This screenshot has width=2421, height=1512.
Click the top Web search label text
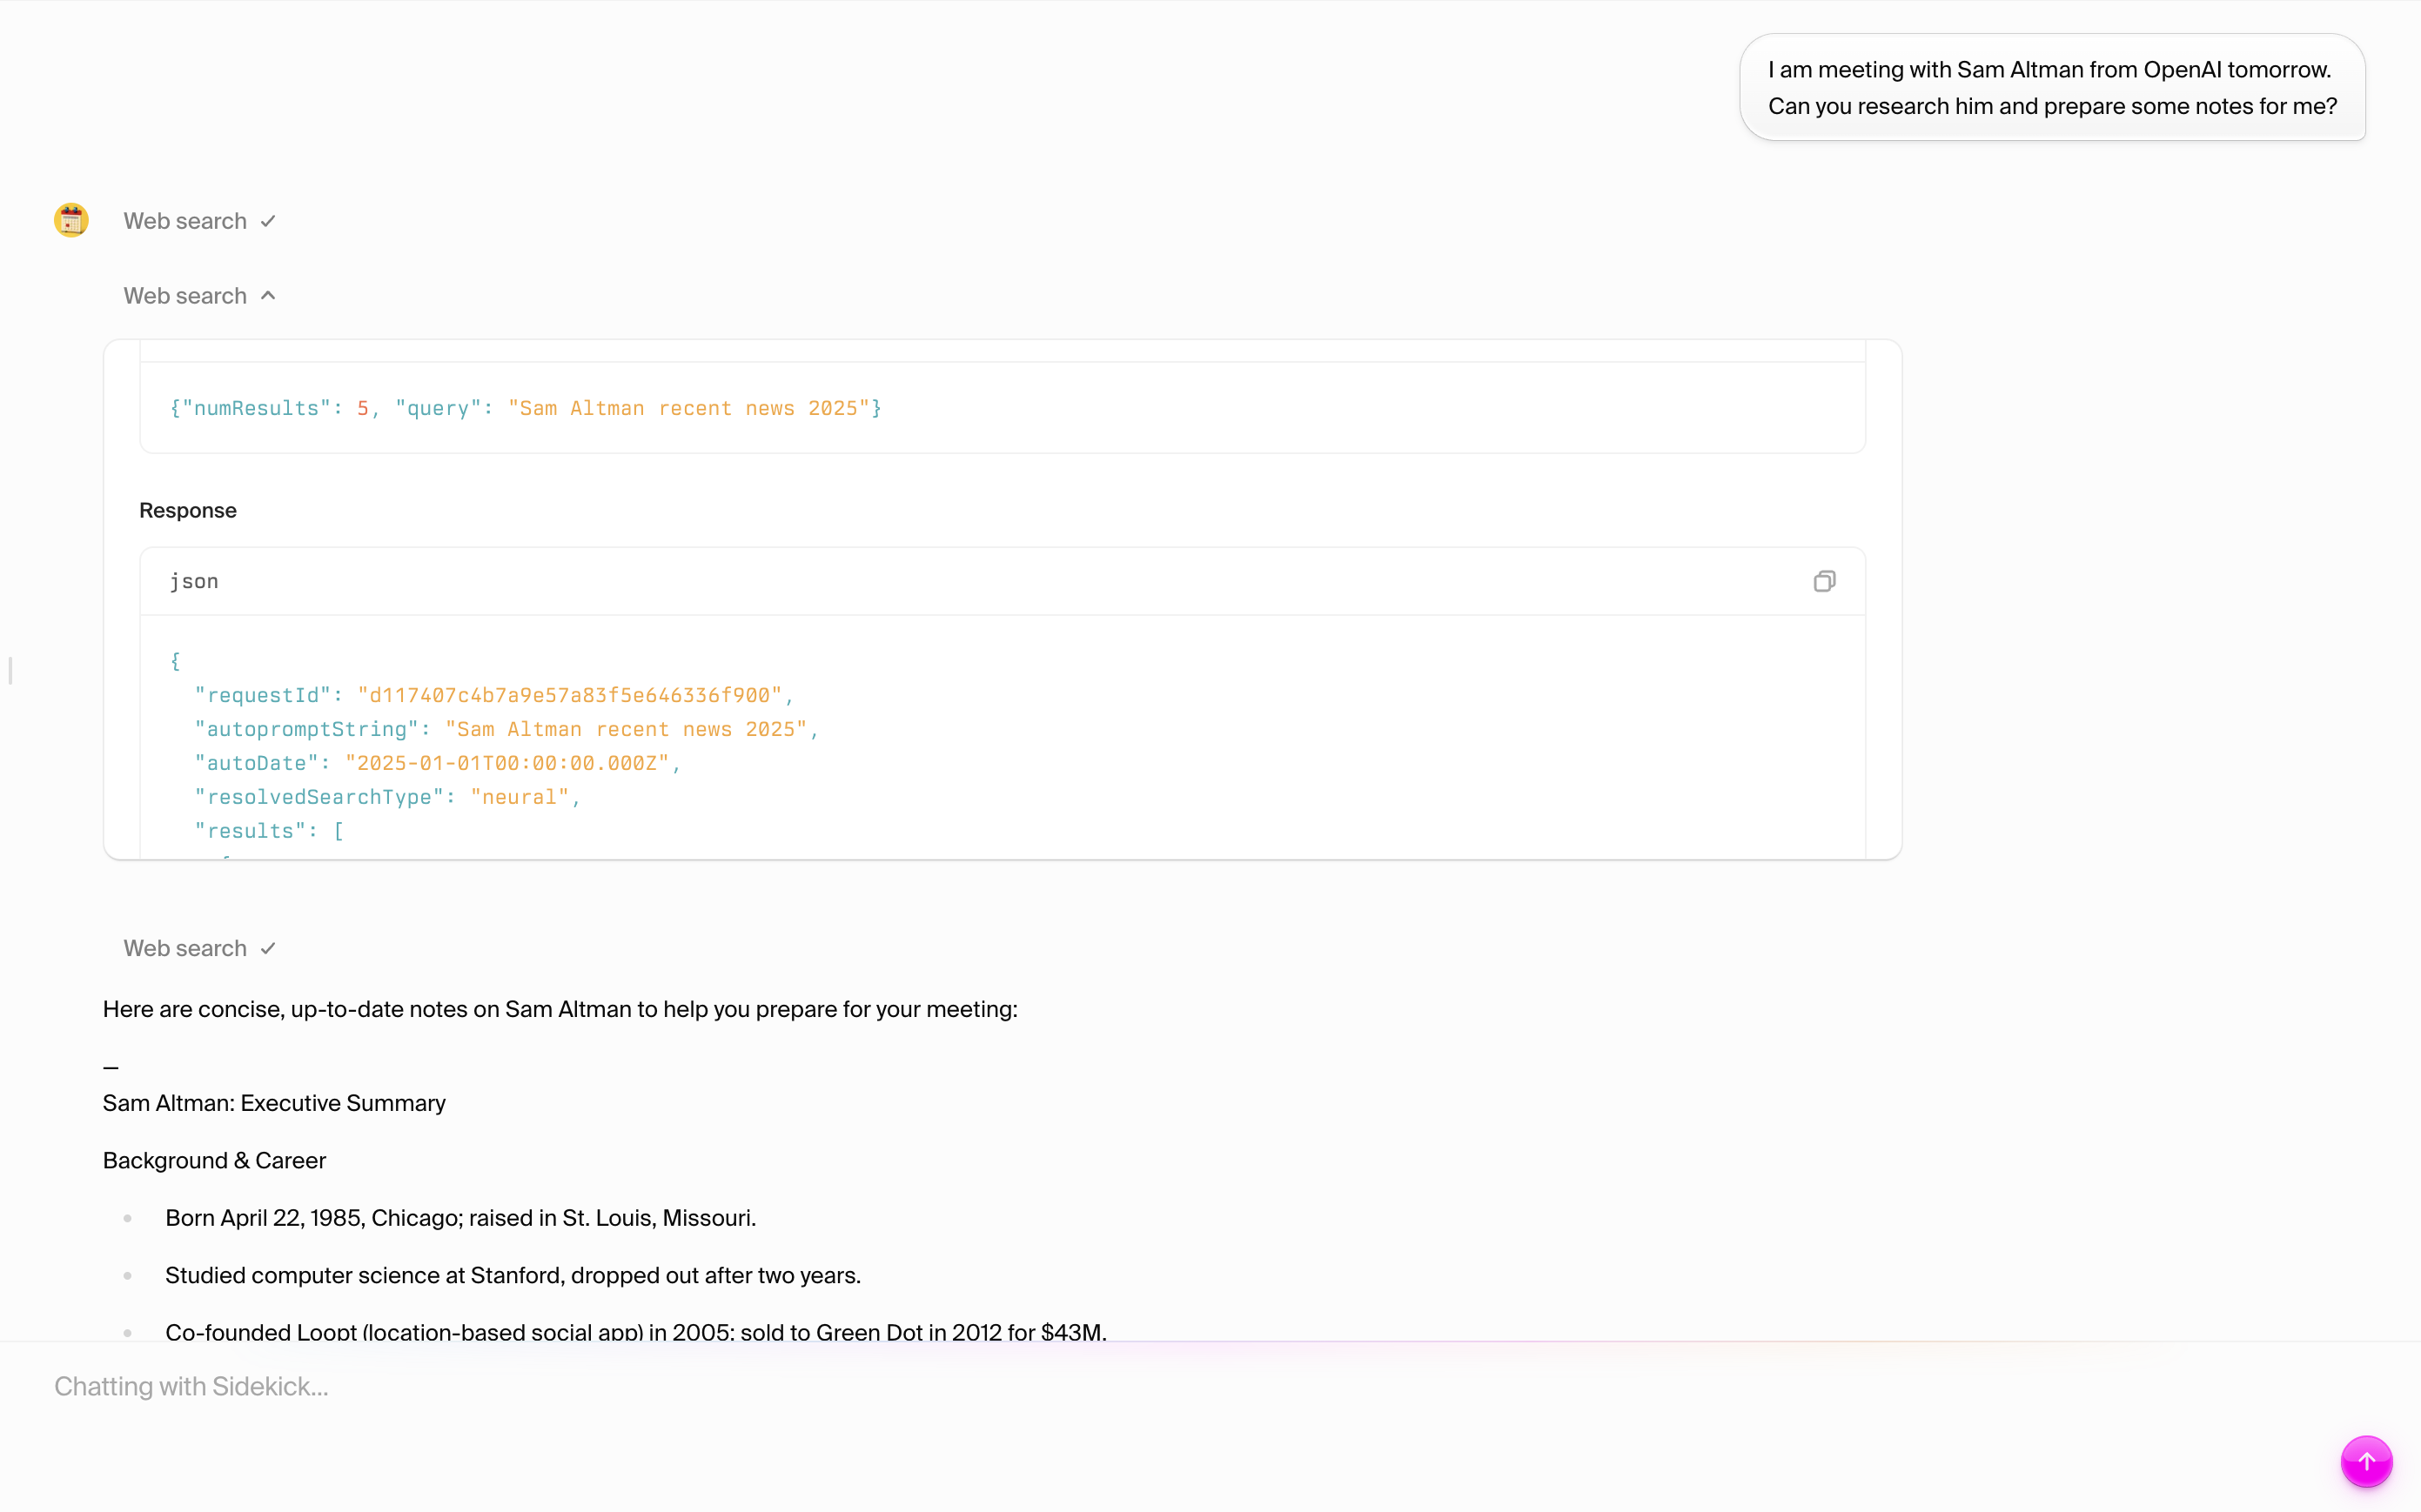(x=184, y=220)
